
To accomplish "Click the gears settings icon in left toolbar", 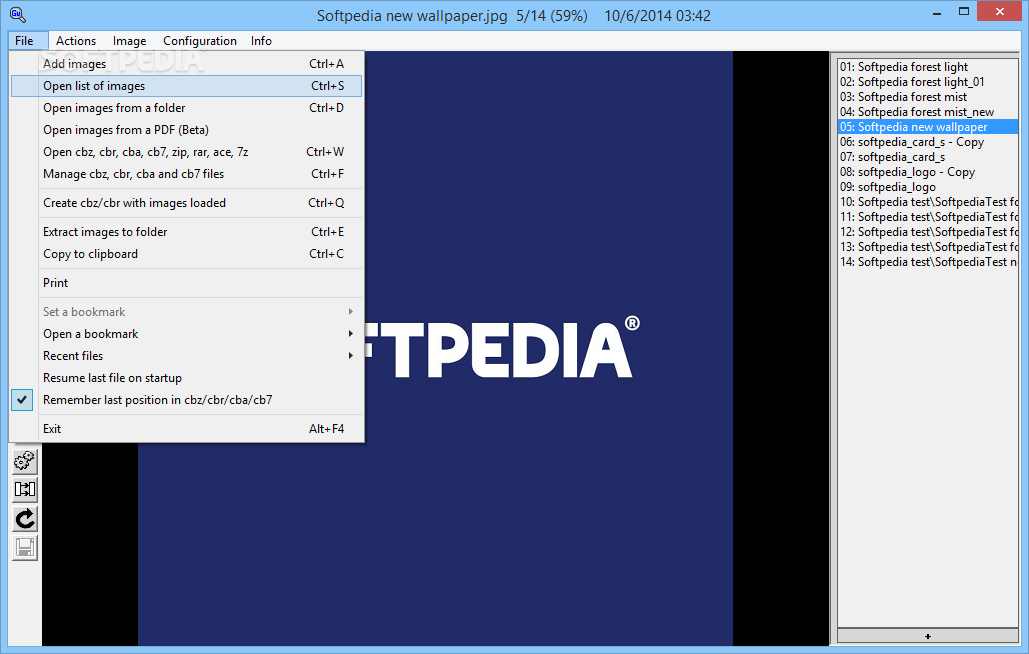I will coord(25,461).
